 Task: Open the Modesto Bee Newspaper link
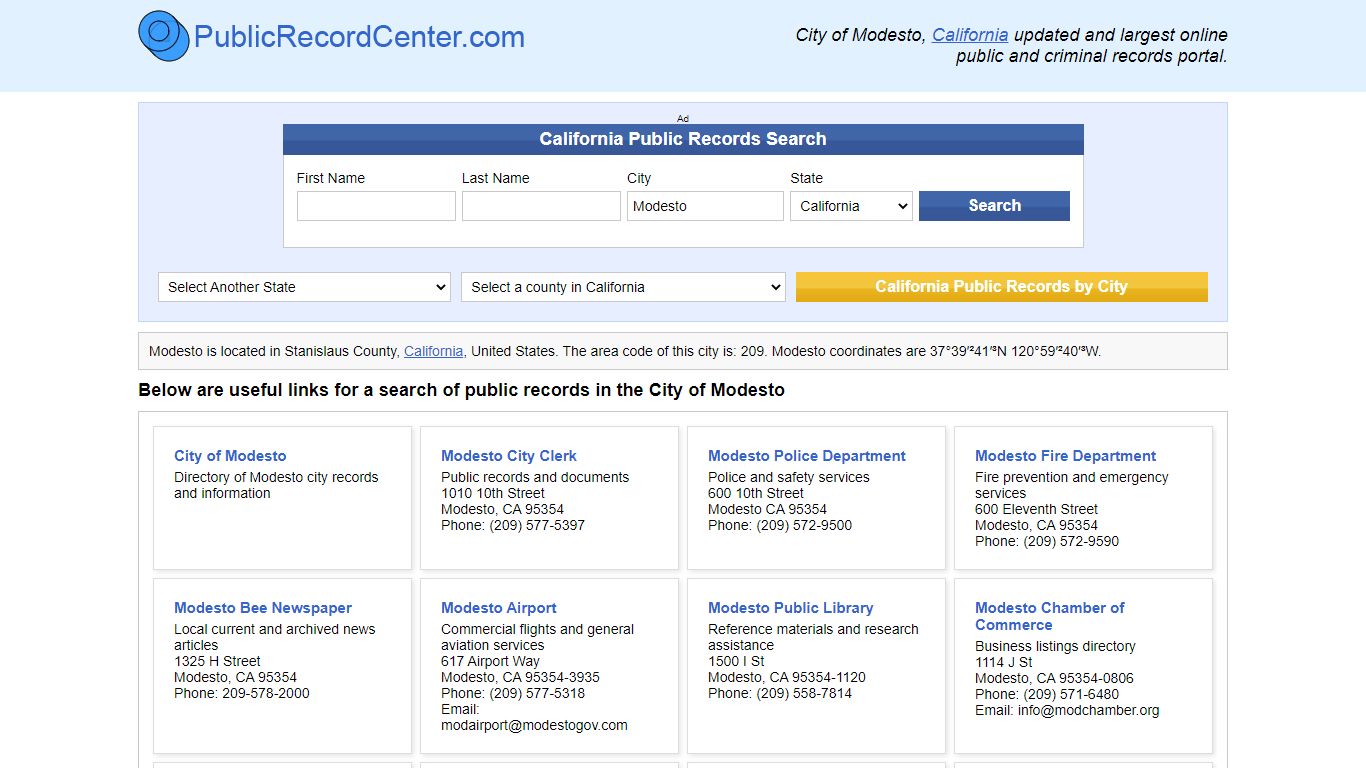click(x=263, y=608)
